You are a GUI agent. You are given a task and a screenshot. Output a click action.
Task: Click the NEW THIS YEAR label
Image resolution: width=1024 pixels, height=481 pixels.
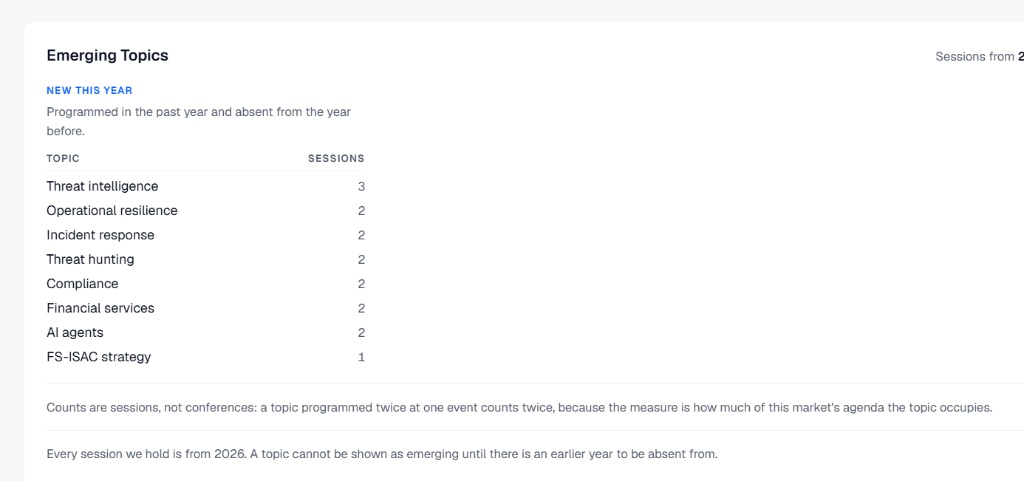(x=89, y=91)
